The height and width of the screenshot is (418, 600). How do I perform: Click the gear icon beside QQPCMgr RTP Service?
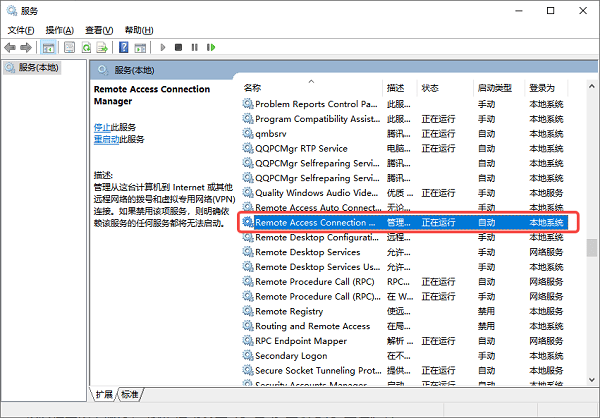[248, 148]
